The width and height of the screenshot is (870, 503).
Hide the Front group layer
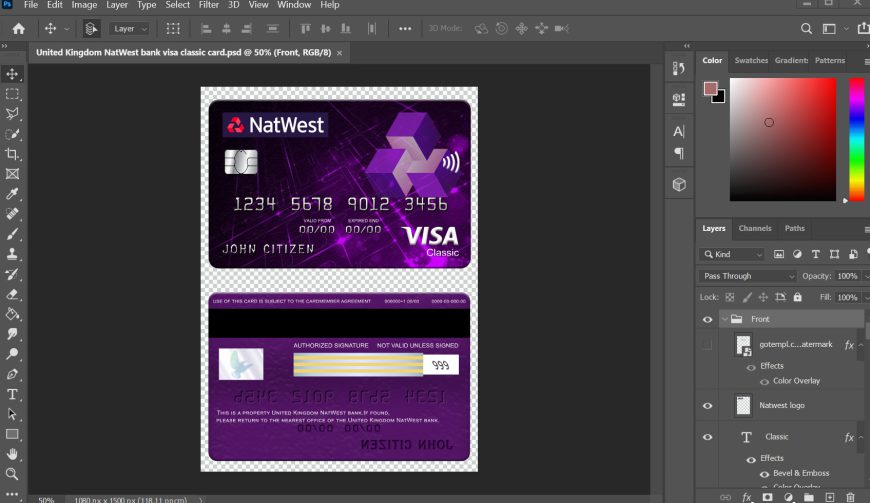pos(707,319)
